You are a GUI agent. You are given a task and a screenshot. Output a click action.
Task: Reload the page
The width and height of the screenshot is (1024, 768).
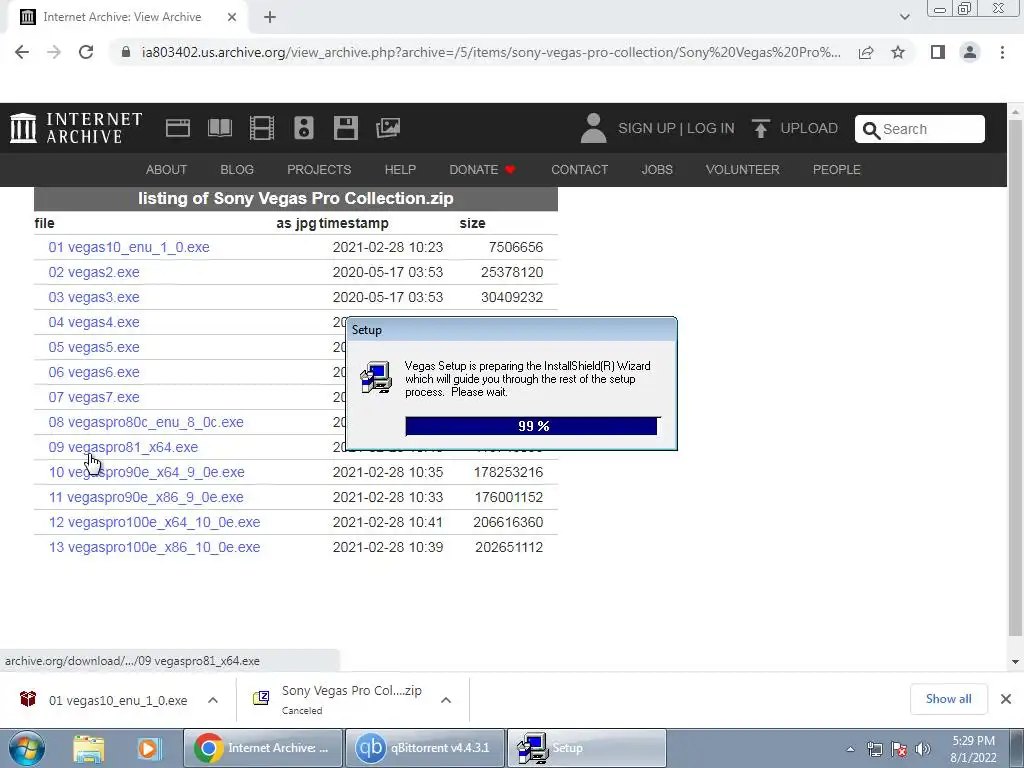86,52
